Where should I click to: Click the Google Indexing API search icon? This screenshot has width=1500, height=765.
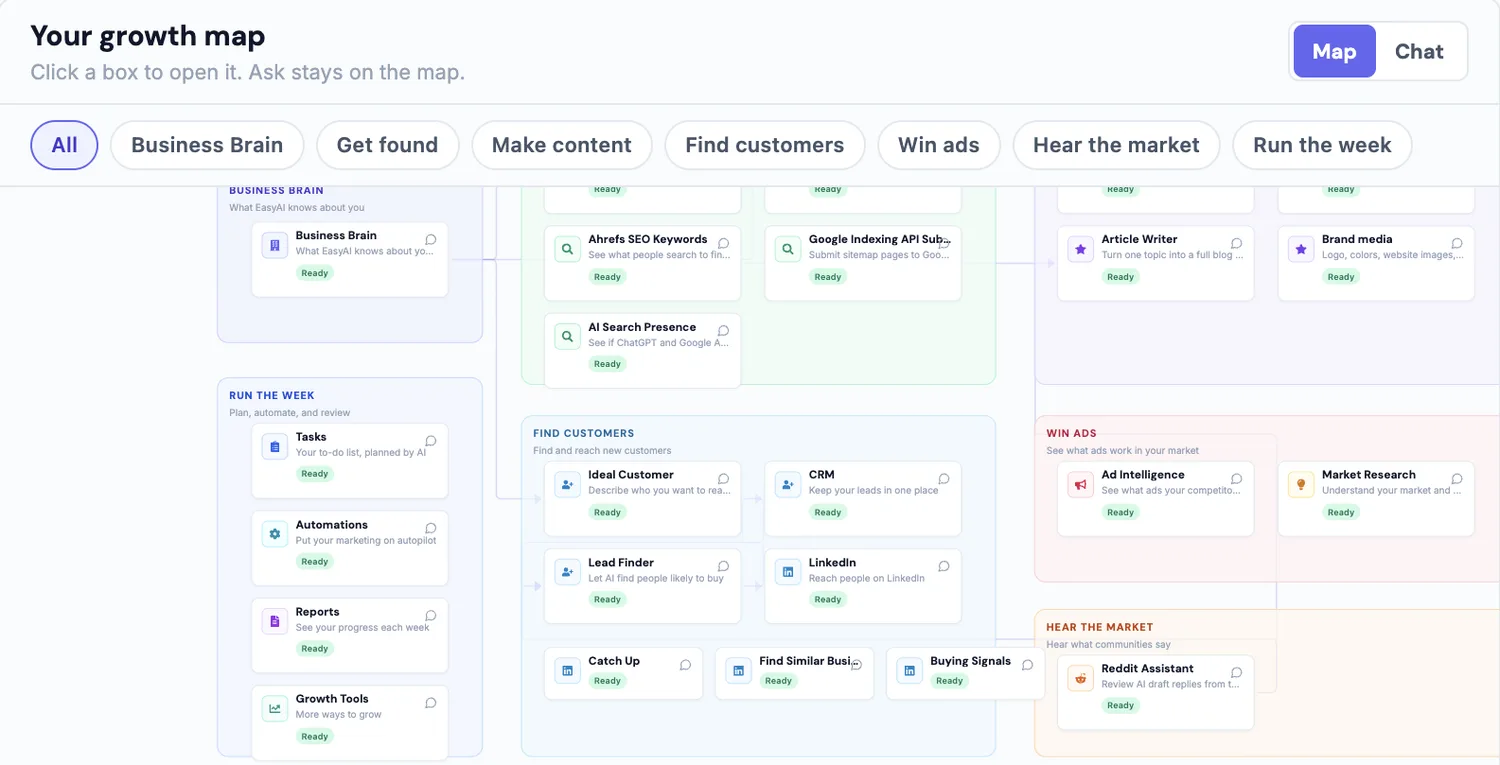[x=788, y=250]
